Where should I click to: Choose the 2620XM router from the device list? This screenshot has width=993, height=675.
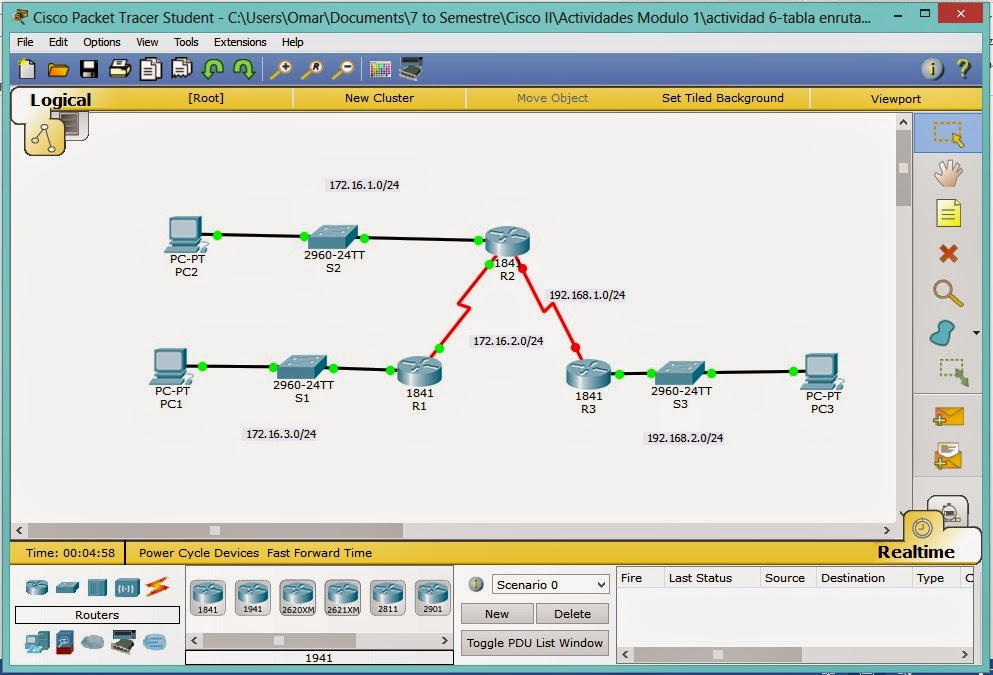click(x=298, y=598)
